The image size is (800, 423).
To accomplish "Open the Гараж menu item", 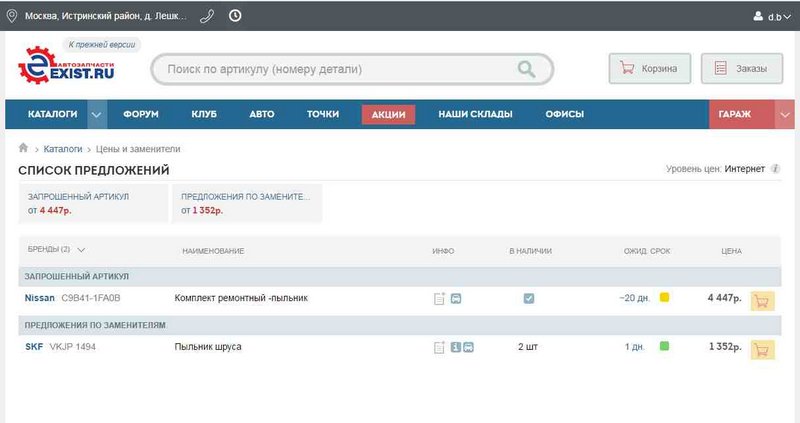I will click(x=735, y=114).
